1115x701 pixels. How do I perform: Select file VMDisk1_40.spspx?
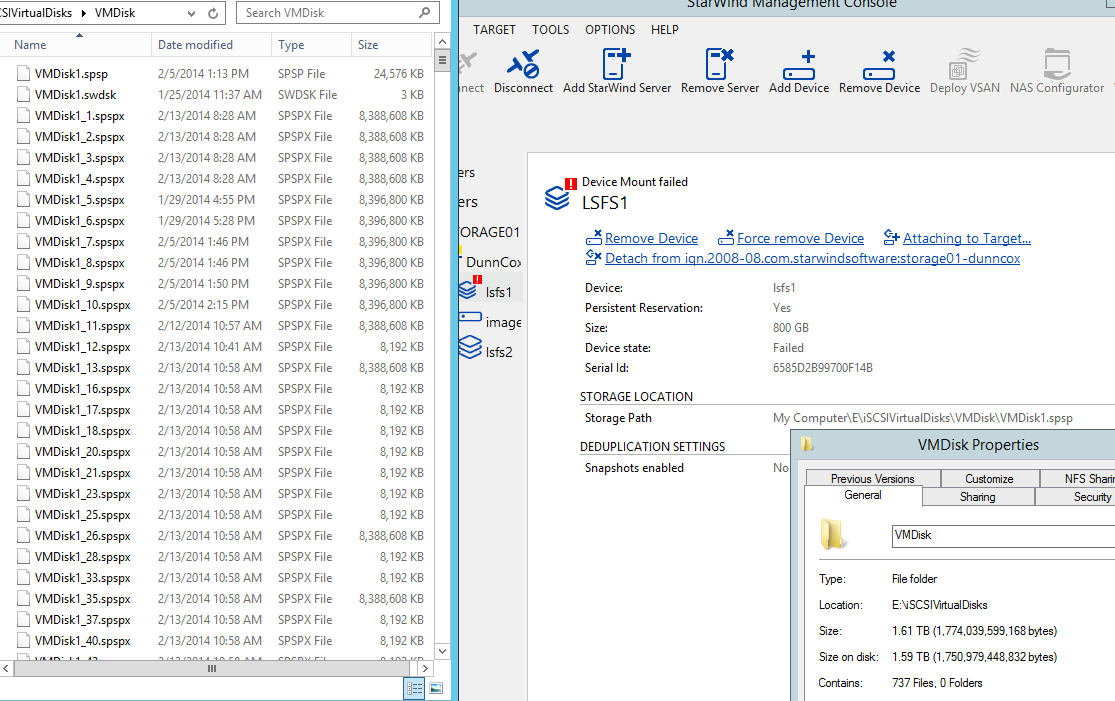82,641
